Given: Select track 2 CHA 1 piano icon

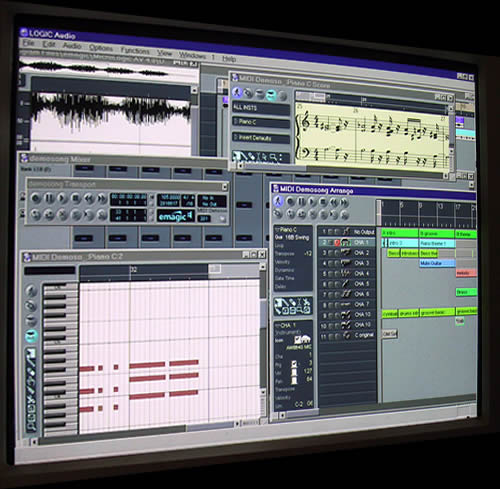Looking at the screenshot, I should [346, 242].
